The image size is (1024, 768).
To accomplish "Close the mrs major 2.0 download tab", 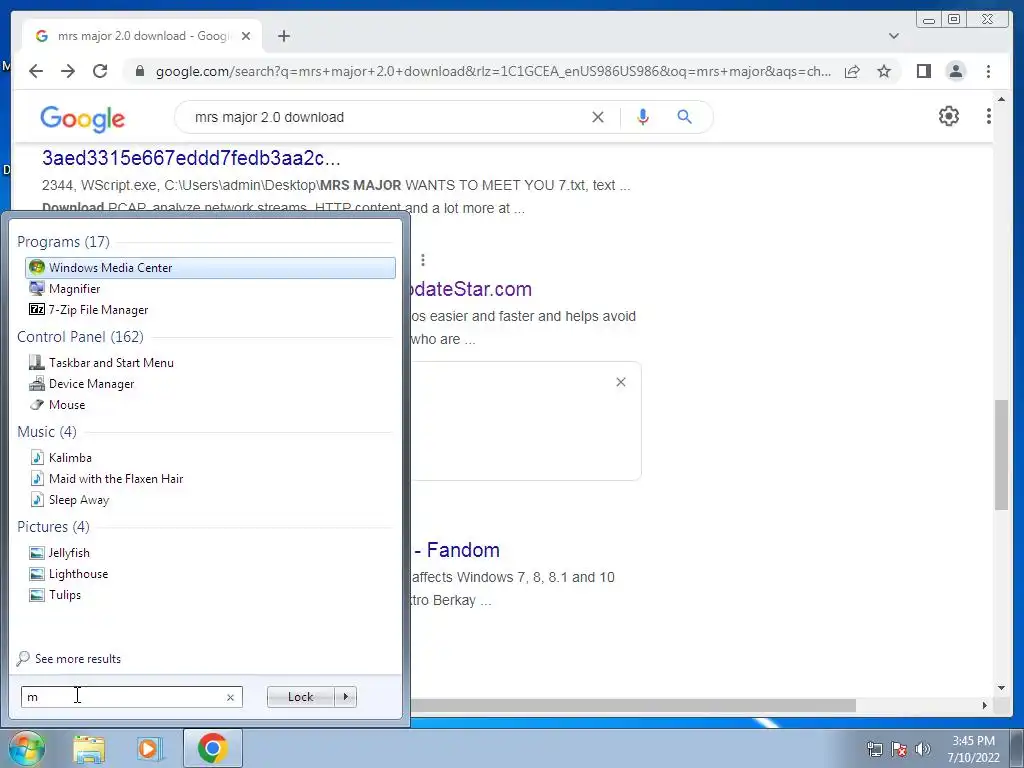I will click(246, 36).
